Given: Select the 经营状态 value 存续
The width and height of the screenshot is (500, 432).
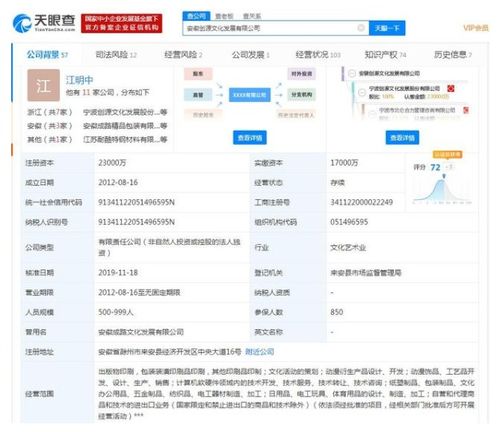Looking at the screenshot, I should click(337, 183).
